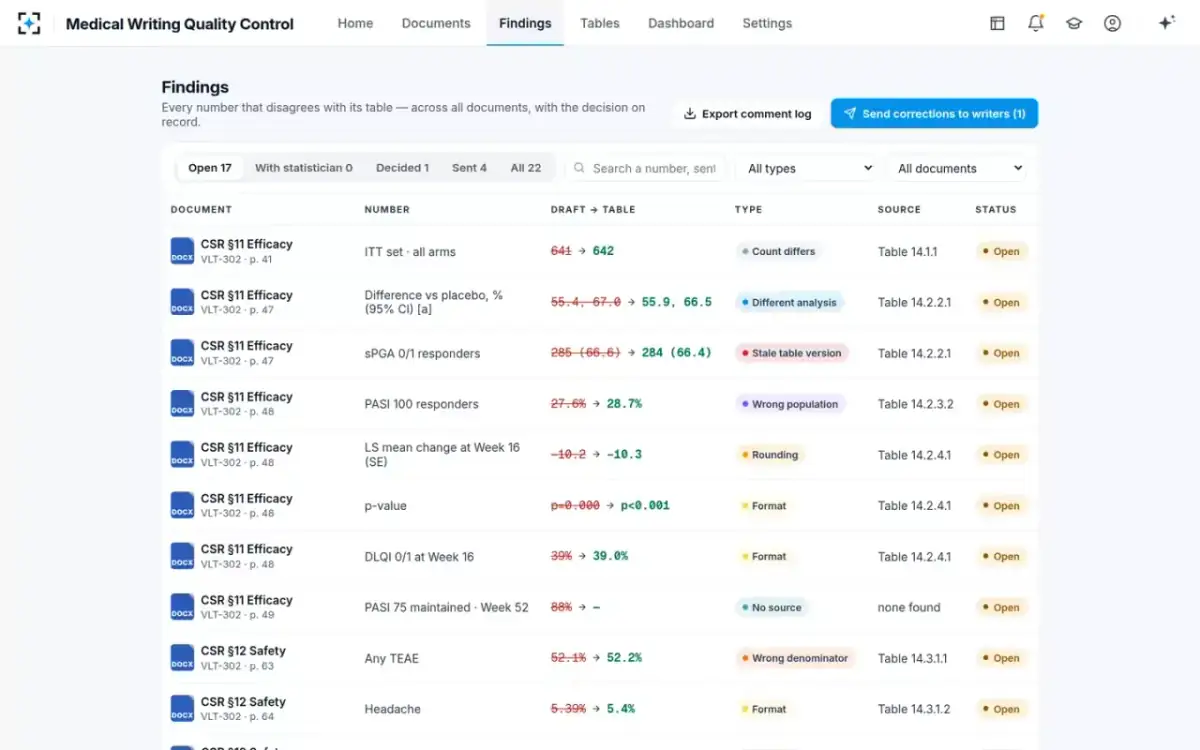
Task: Show the Sent 4 findings
Action: pos(469,168)
